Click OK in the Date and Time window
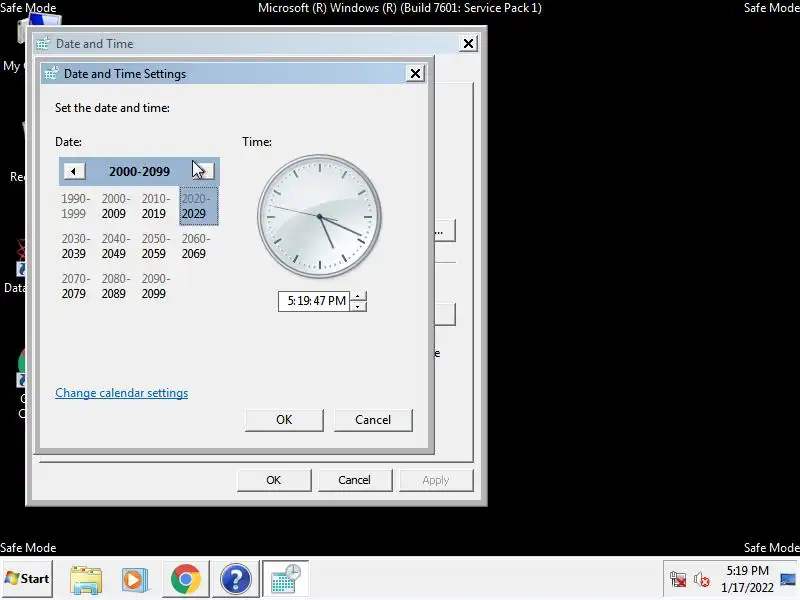The width and height of the screenshot is (800, 600). tap(274, 480)
